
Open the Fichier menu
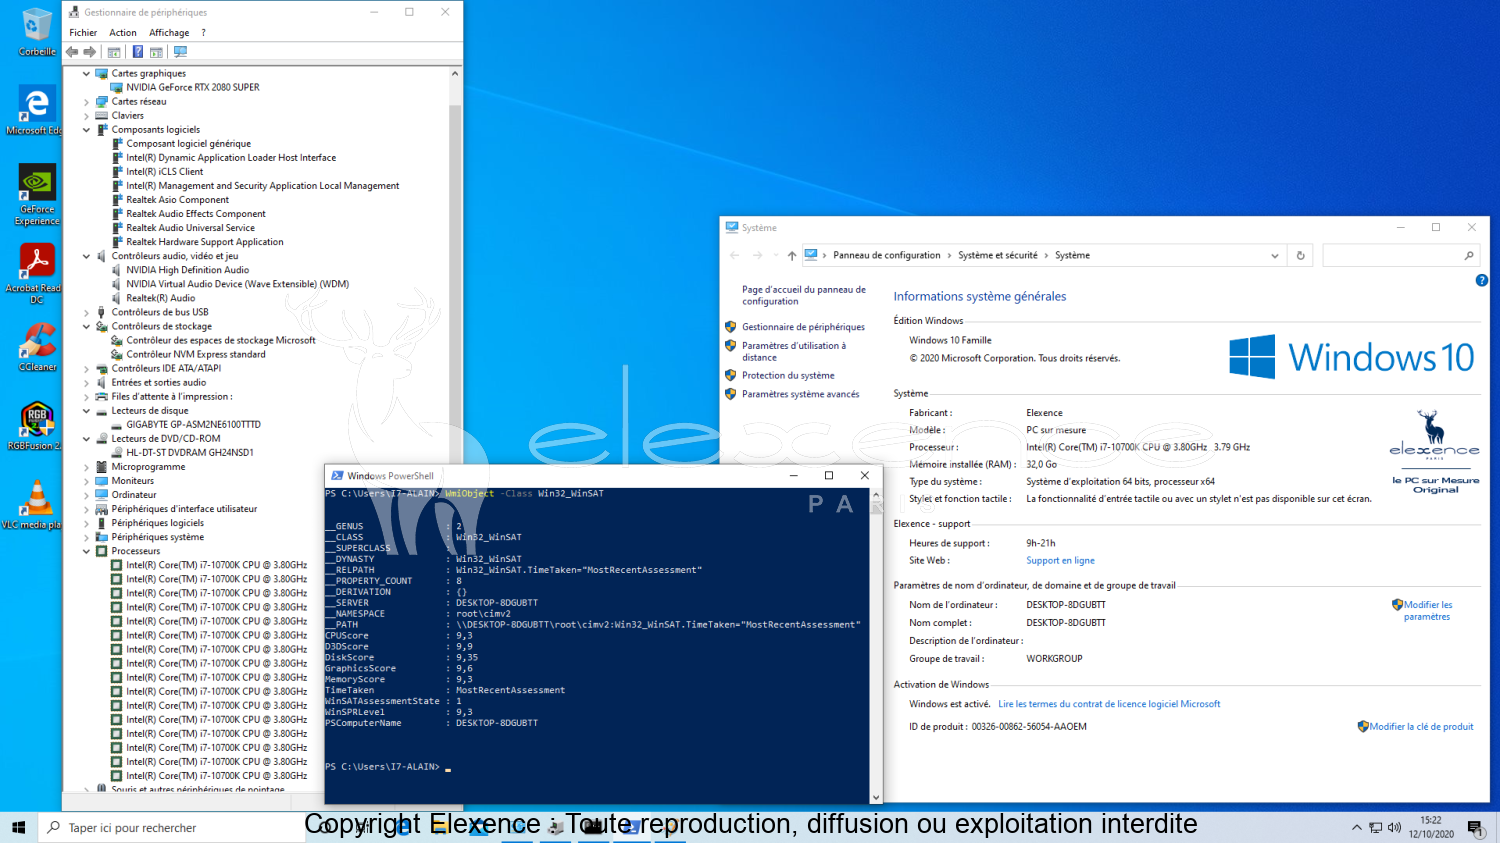[83, 33]
